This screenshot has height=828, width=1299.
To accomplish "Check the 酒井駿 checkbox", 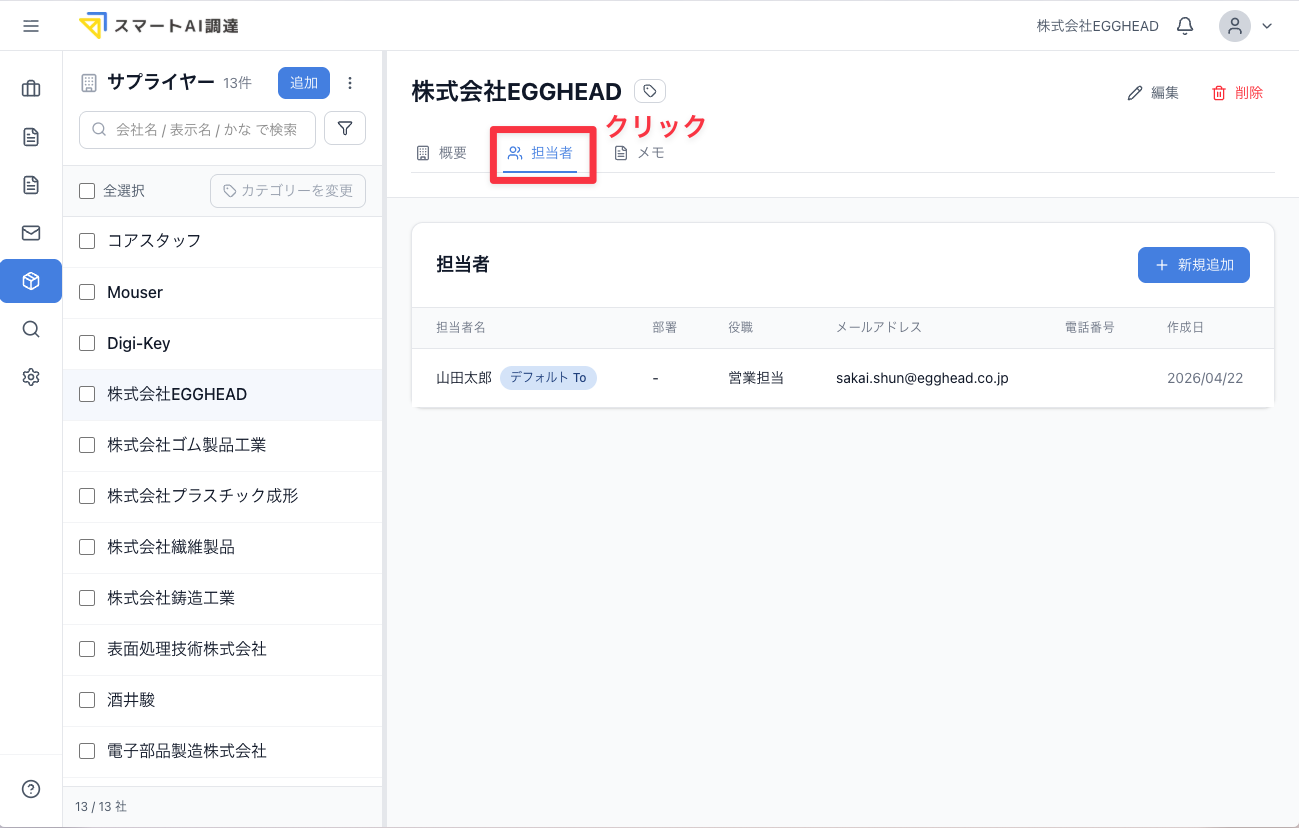I will (87, 700).
